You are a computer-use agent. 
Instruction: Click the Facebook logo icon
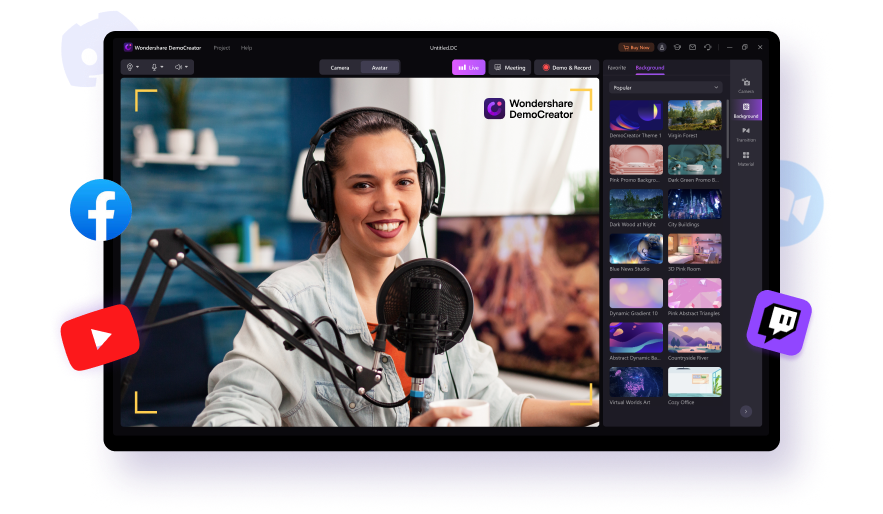pos(101,210)
